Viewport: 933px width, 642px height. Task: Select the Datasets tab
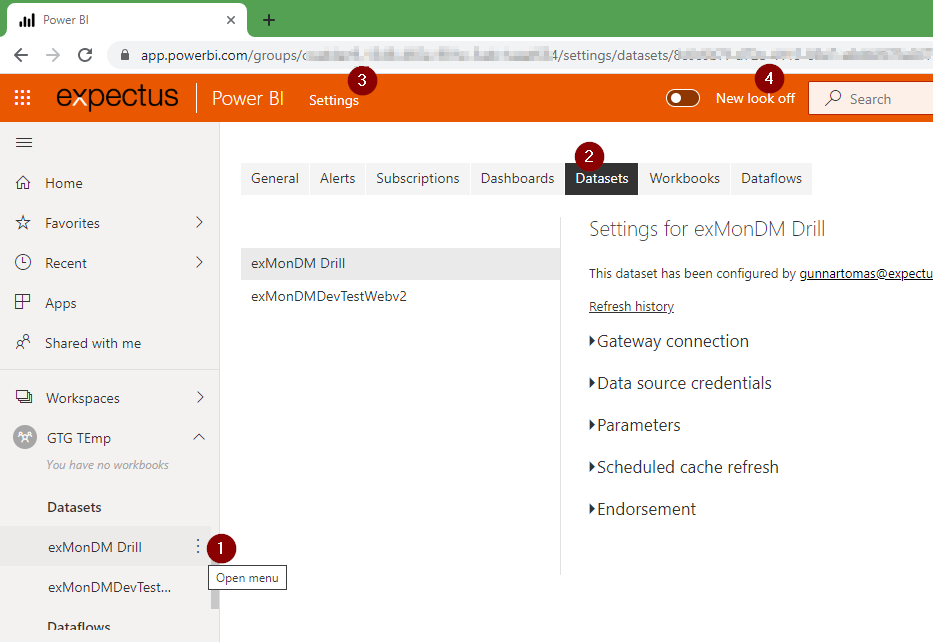pyautogui.click(x=602, y=178)
